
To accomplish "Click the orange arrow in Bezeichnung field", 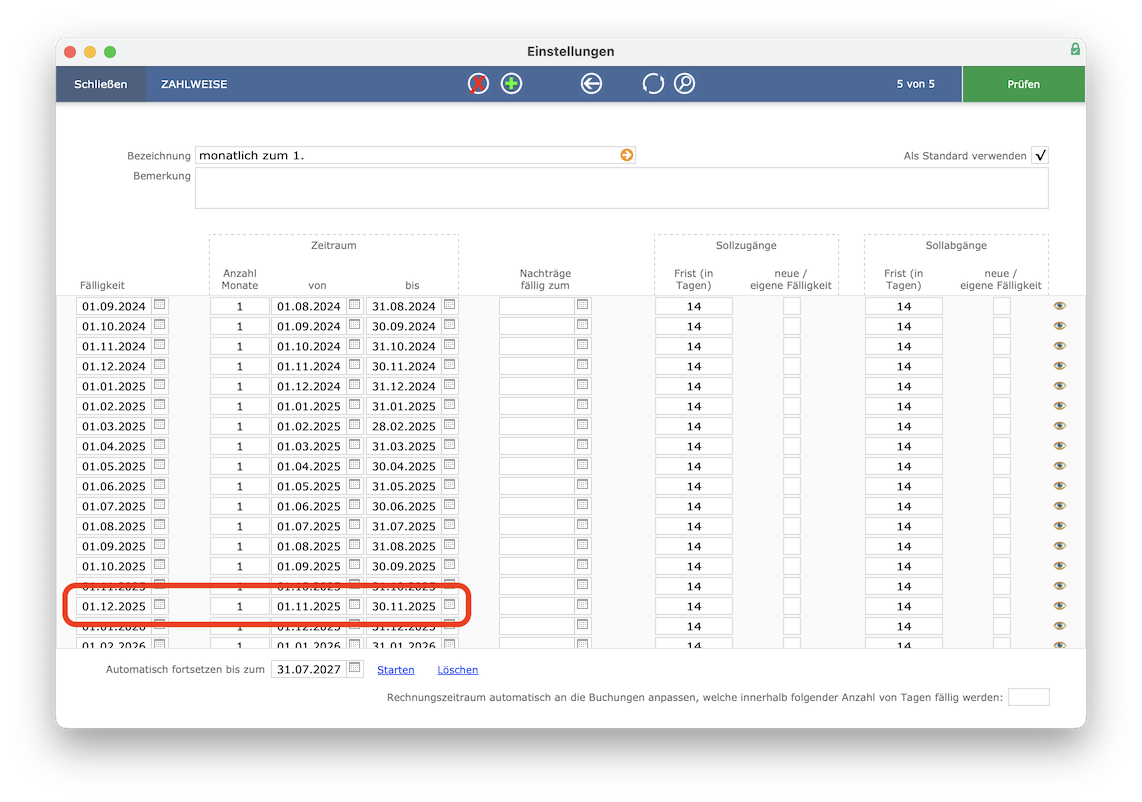I will point(626,155).
